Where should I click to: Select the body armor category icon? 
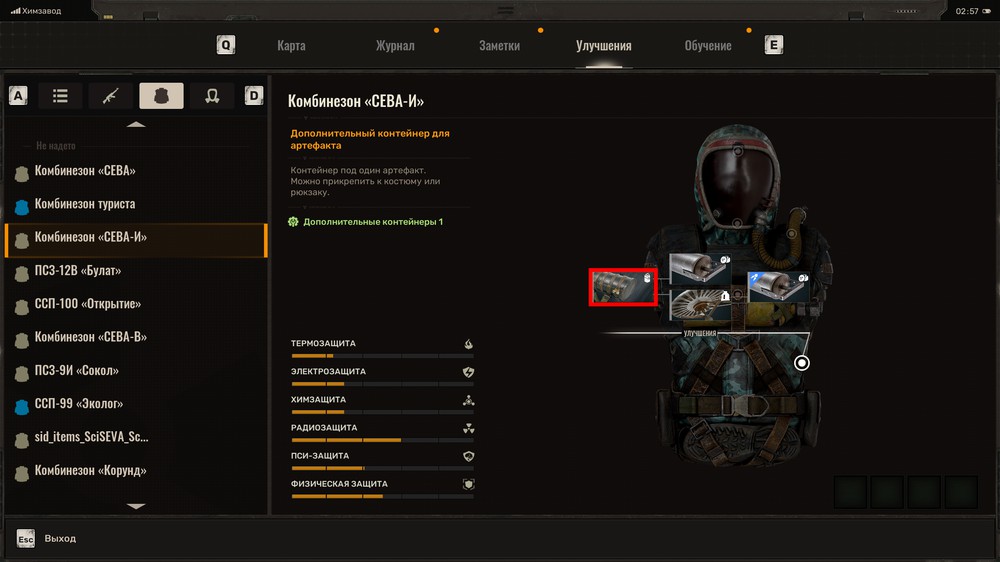(x=161, y=96)
